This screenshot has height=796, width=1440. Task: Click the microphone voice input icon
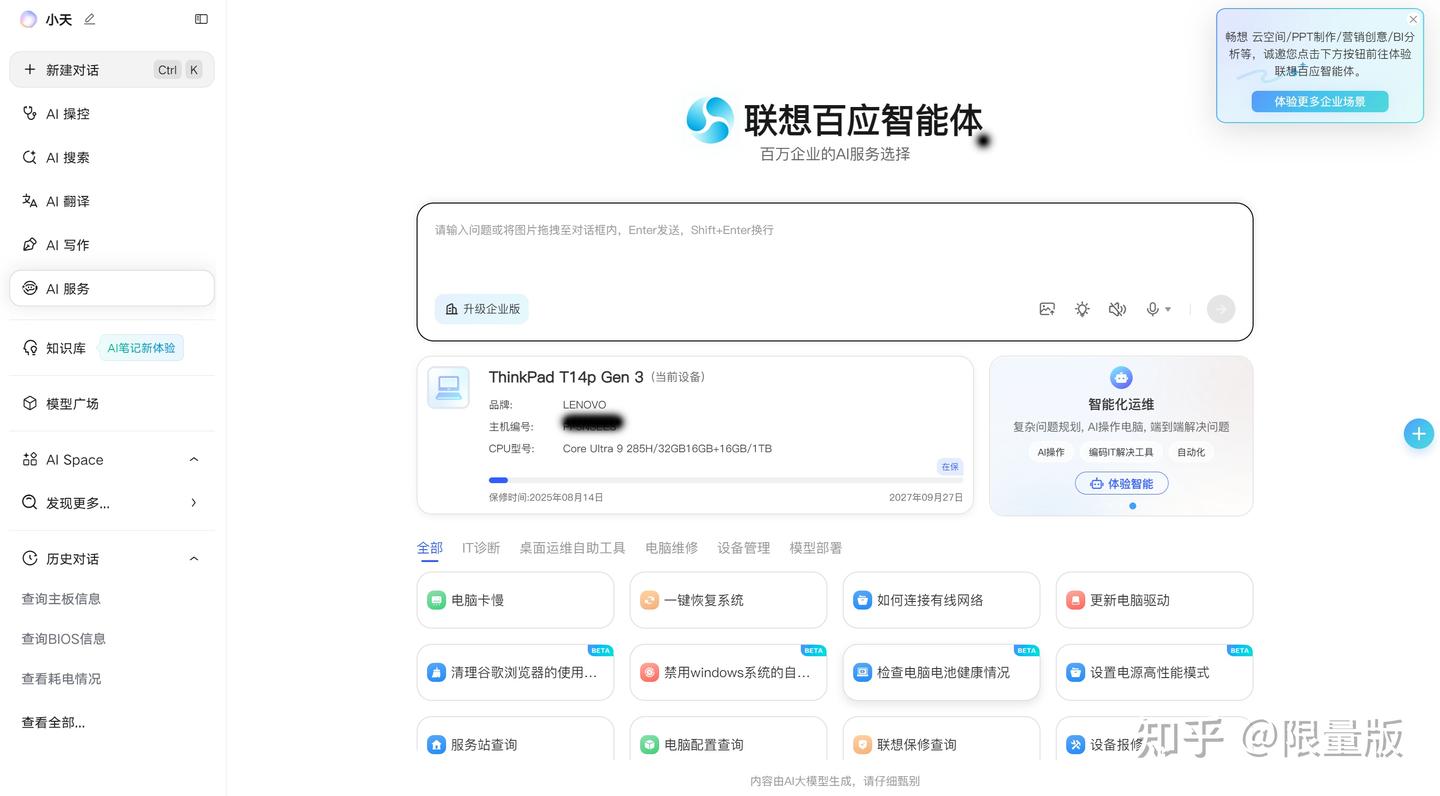[x=1152, y=310]
